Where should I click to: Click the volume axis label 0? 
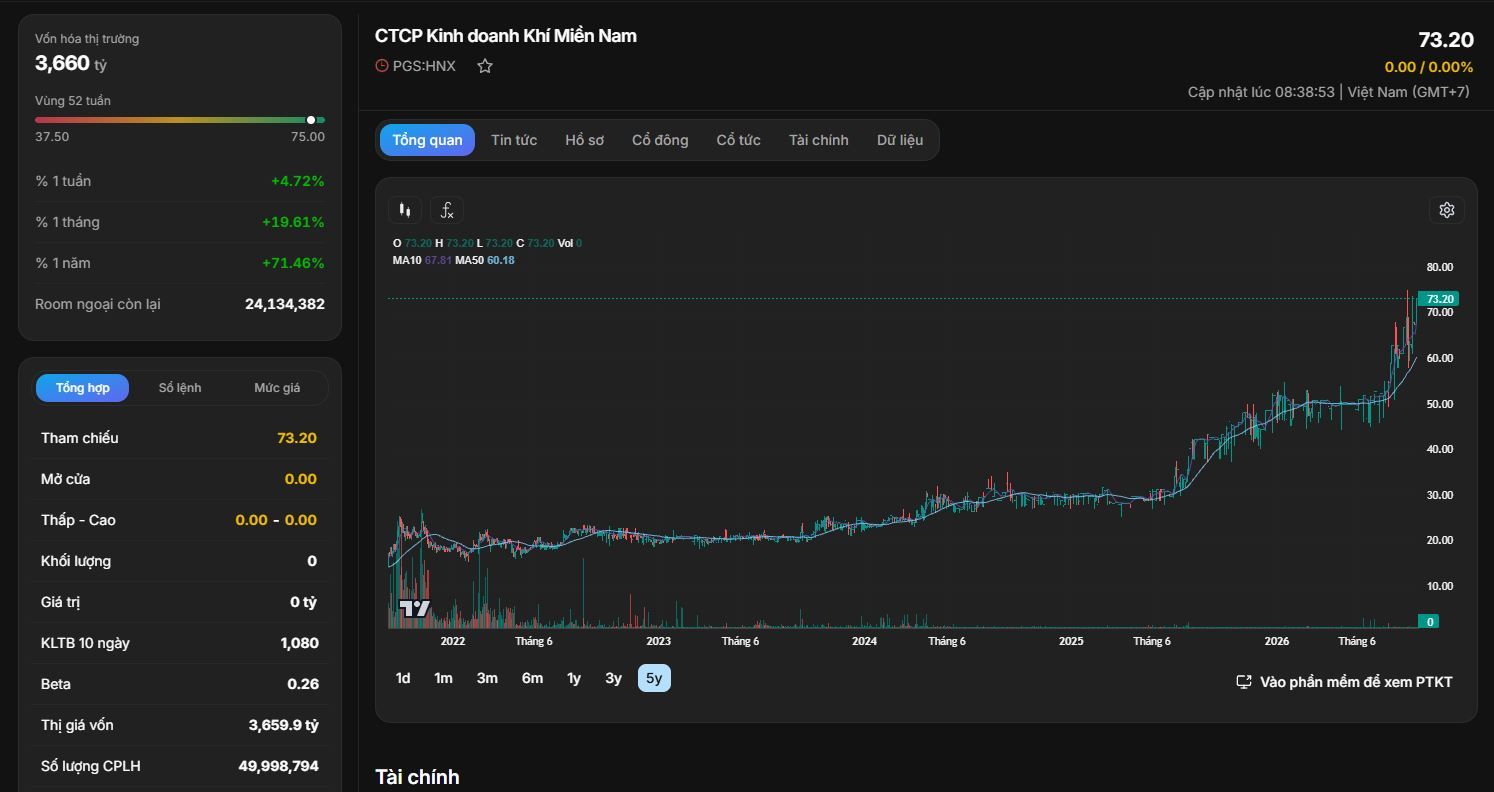(1430, 622)
